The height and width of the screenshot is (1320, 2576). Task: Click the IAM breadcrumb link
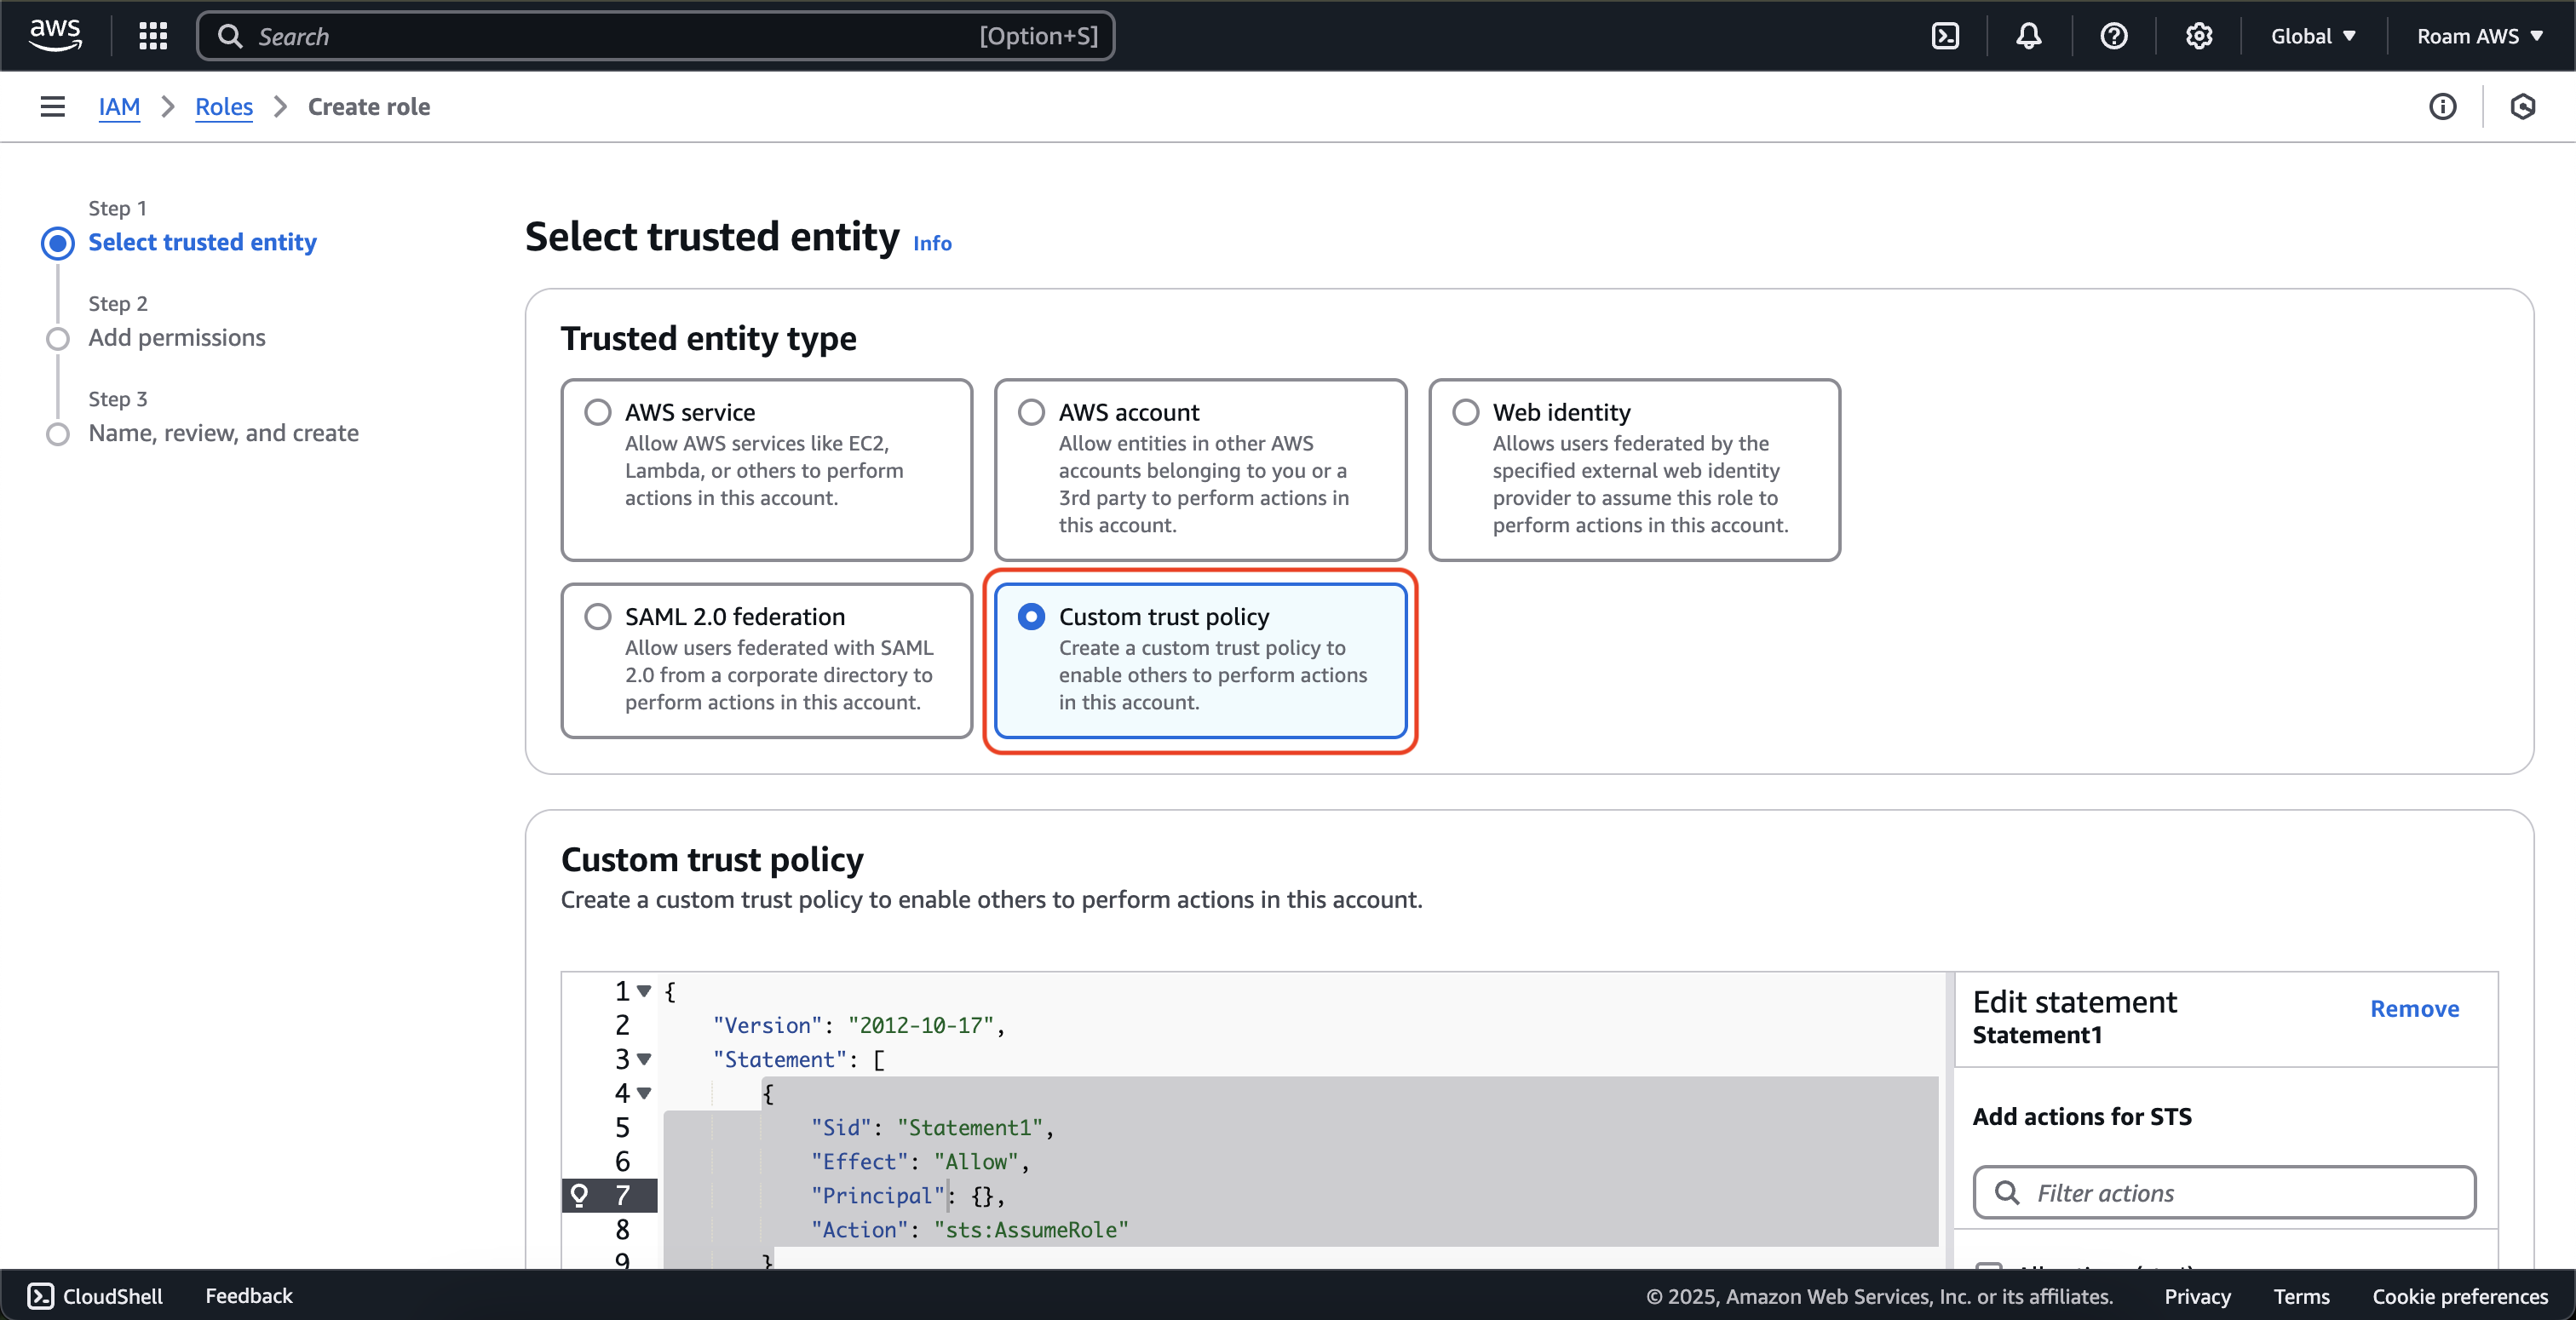pyautogui.click(x=119, y=106)
